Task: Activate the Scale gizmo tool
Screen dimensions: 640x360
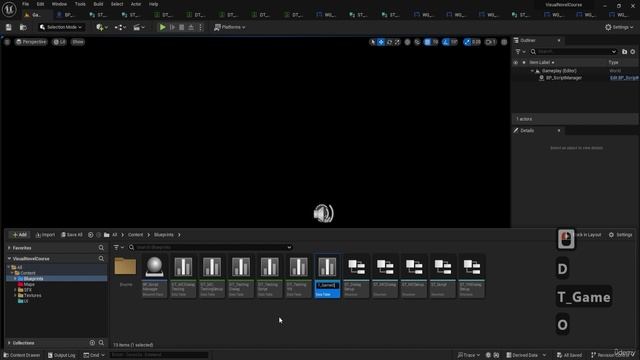Action: [x=397, y=42]
